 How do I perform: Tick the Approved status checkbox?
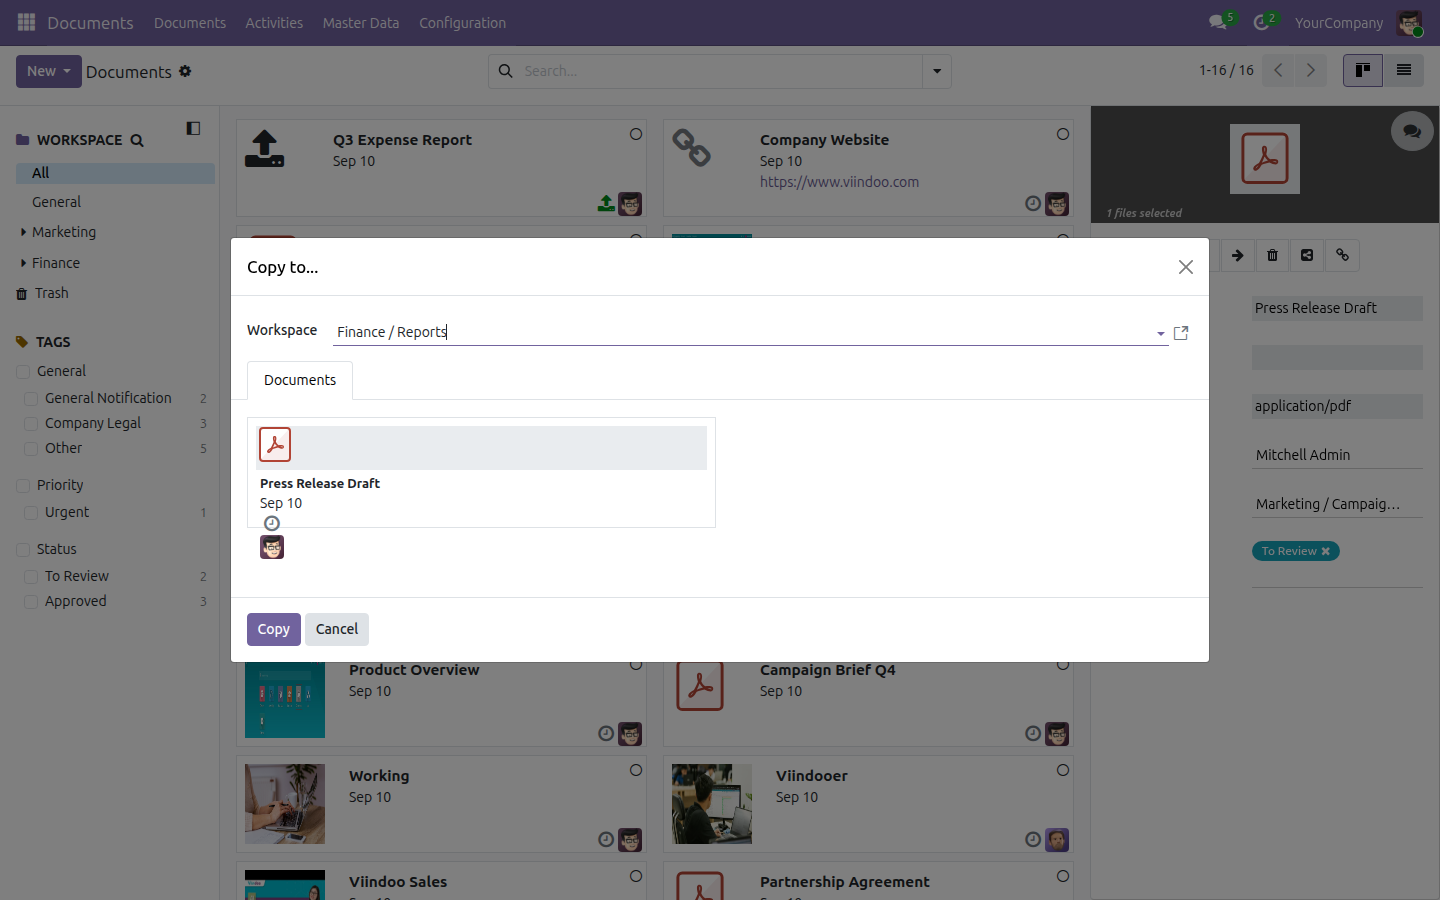32,602
